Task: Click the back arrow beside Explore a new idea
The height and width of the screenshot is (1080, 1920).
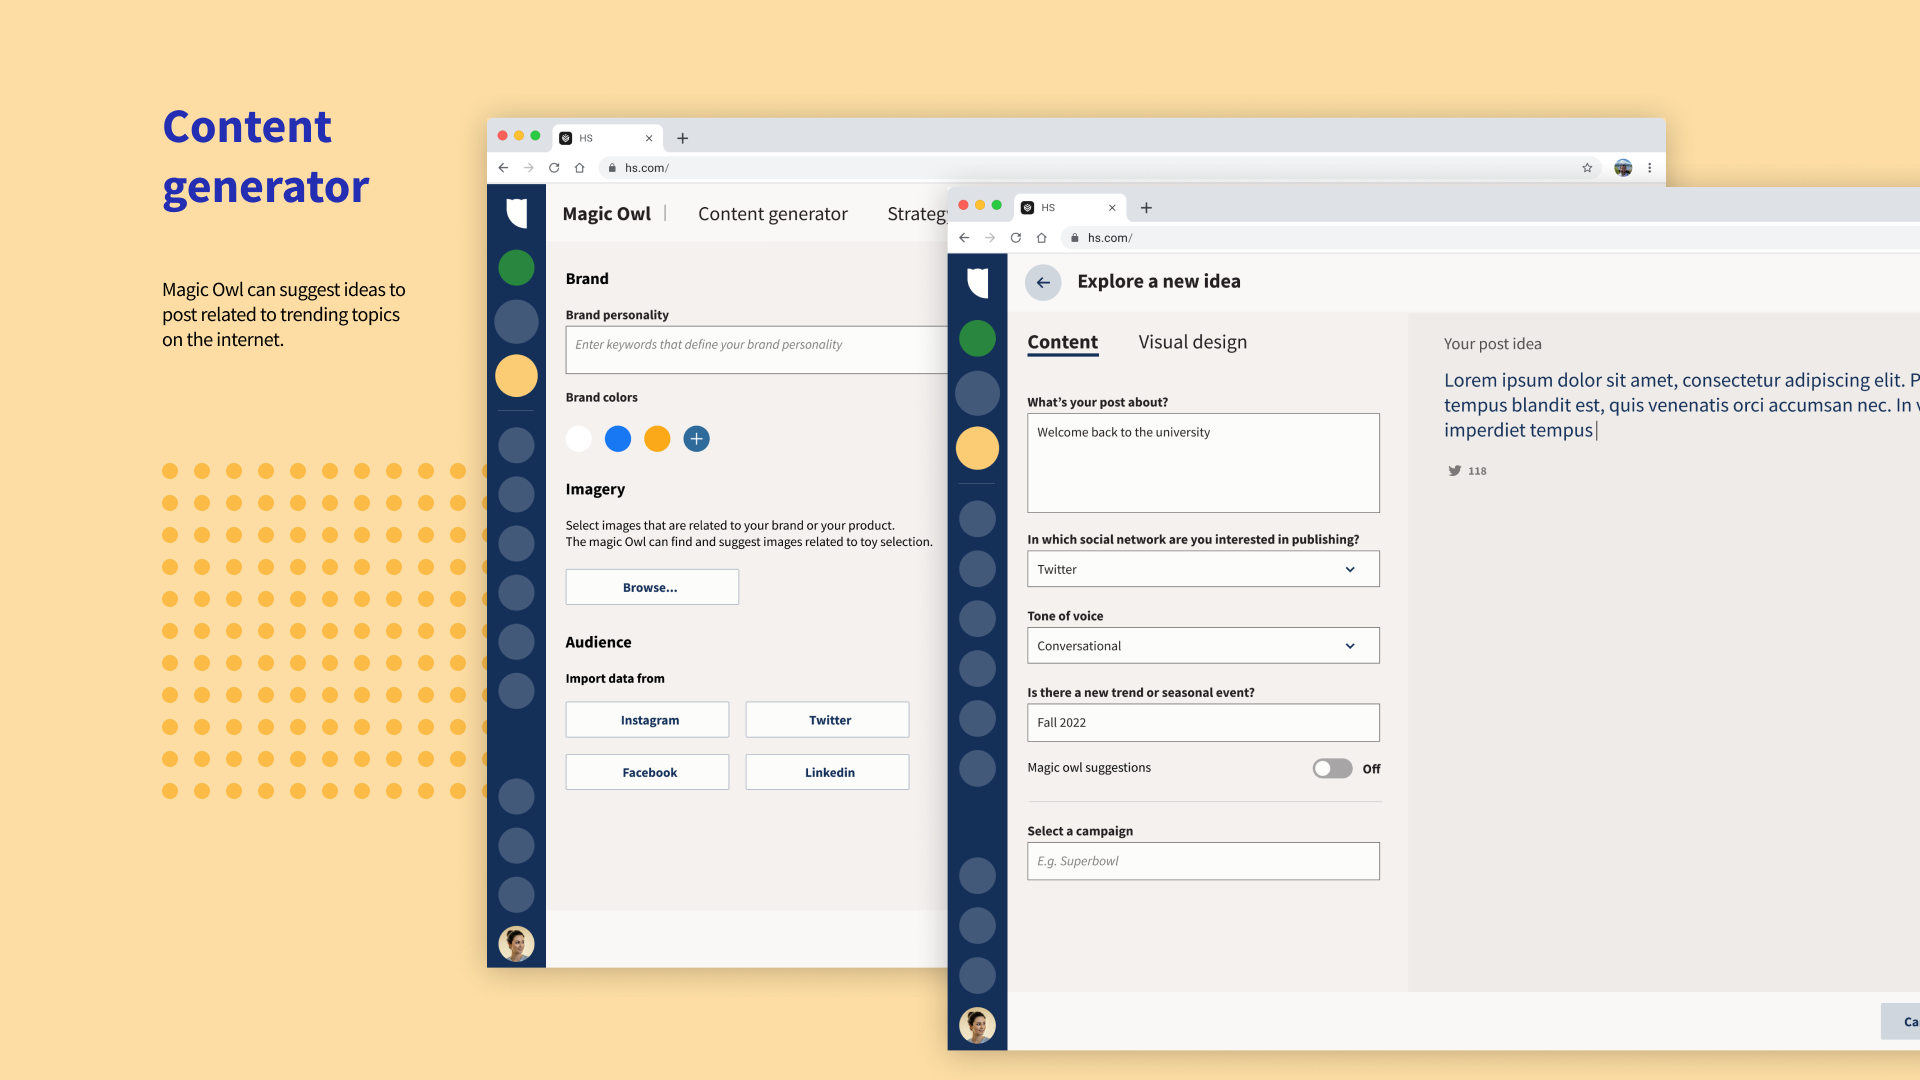Action: pos(1043,283)
